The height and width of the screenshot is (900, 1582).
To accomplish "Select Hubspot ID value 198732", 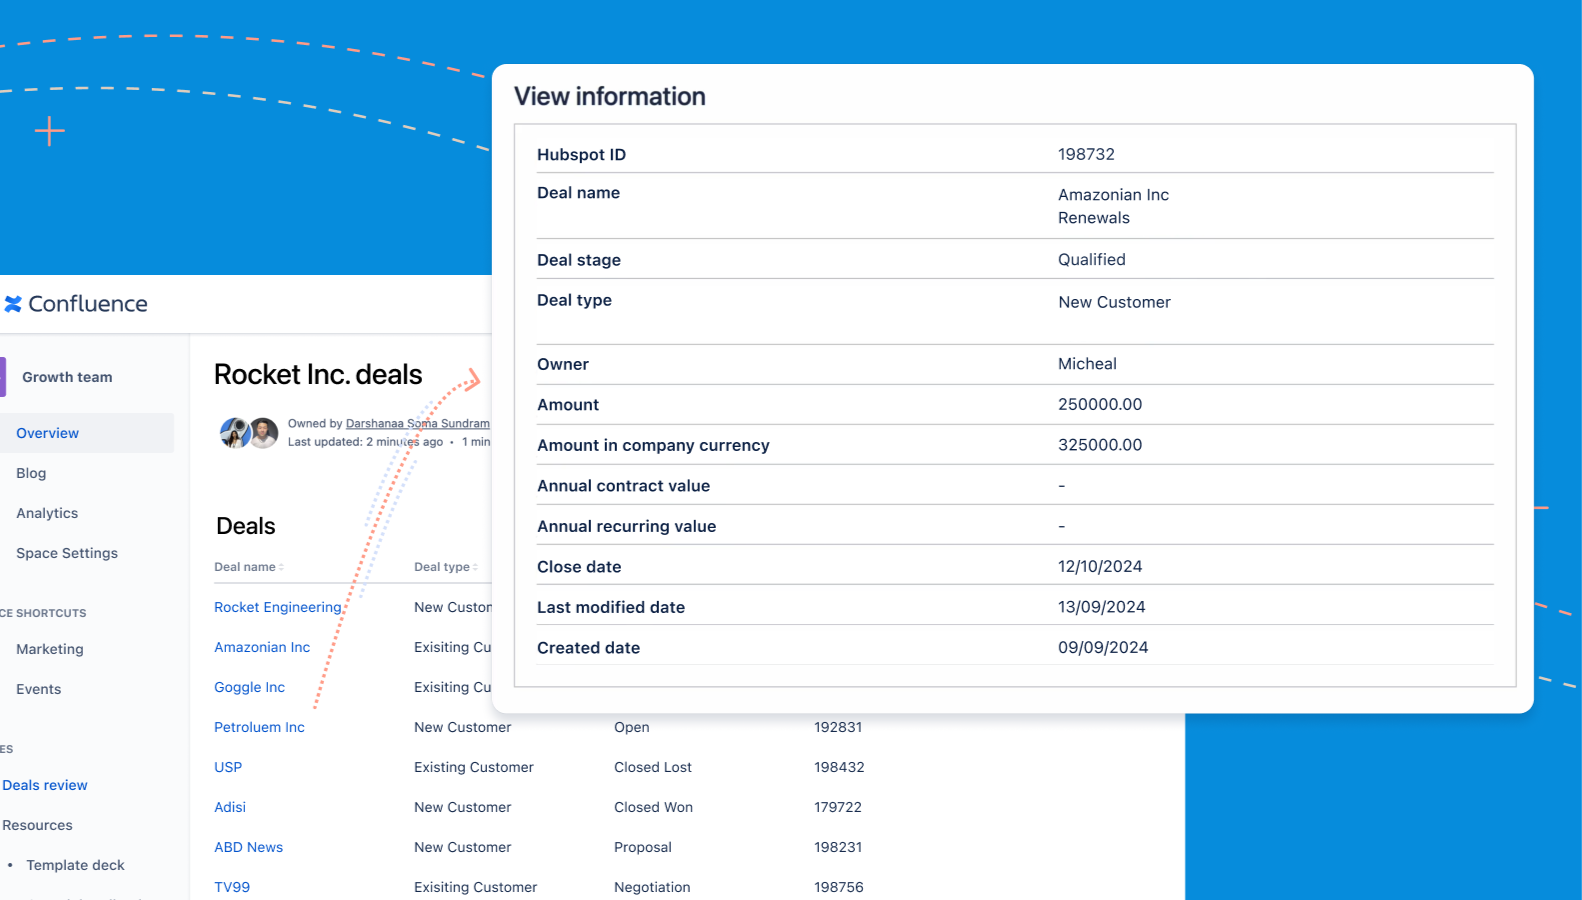I will click(x=1086, y=154).
